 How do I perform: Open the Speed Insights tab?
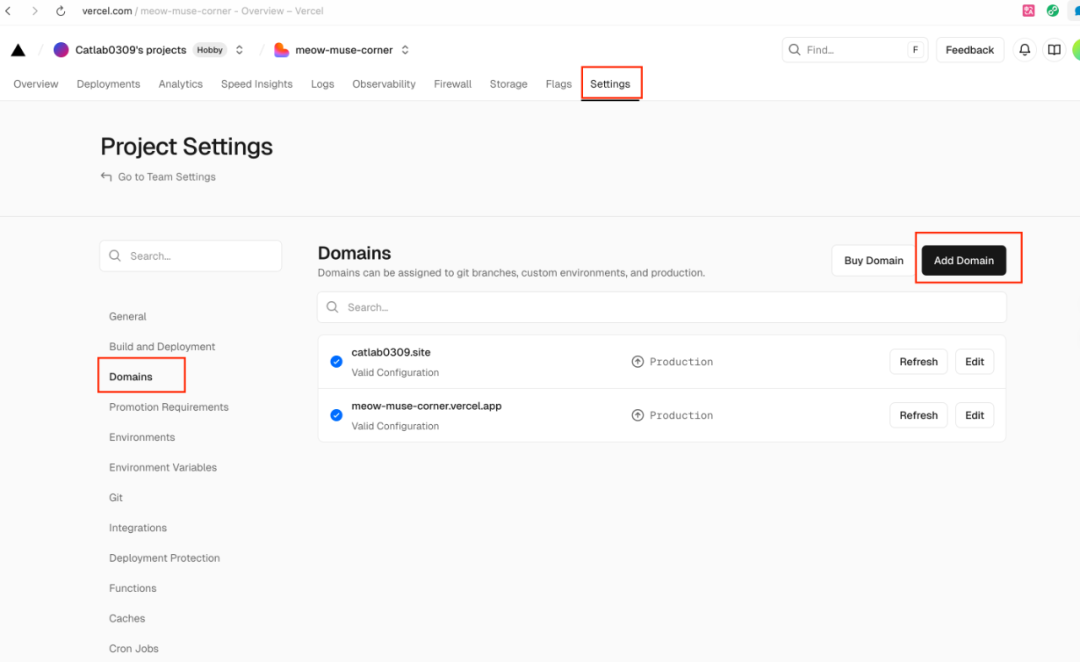(257, 84)
